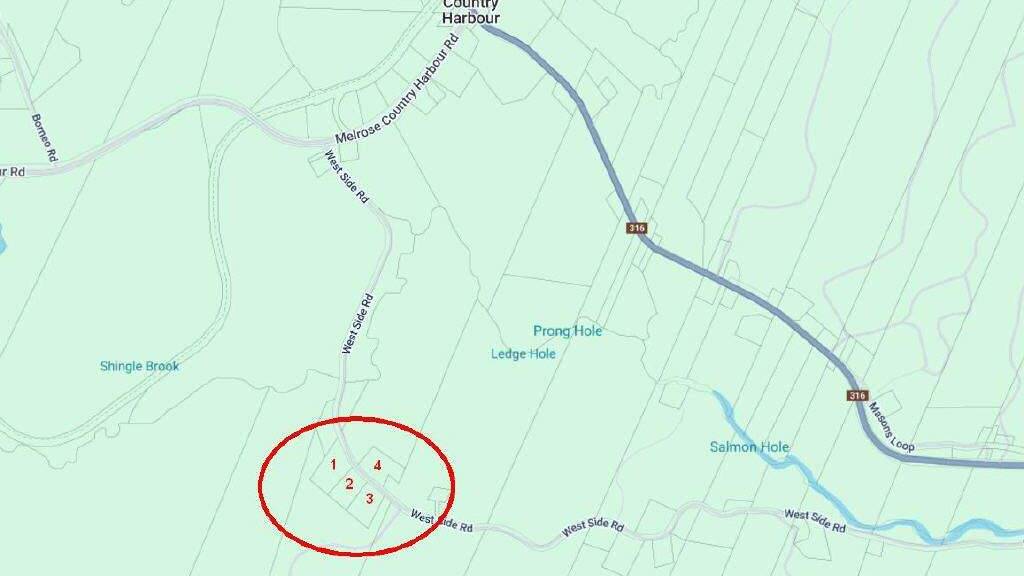Image resolution: width=1024 pixels, height=576 pixels.
Task: Select red parcel number 4
Action: [377, 466]
